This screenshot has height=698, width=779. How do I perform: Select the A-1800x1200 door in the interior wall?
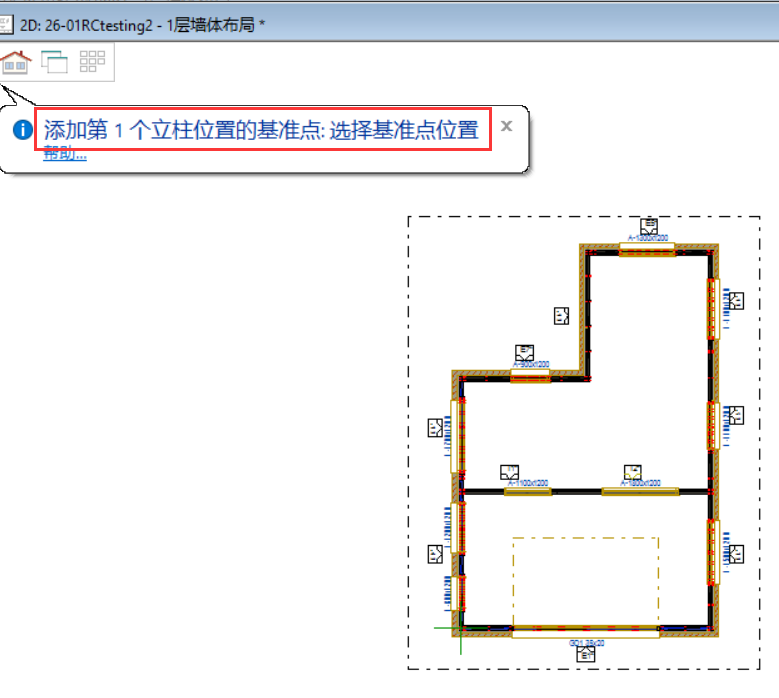coord(640,492)
